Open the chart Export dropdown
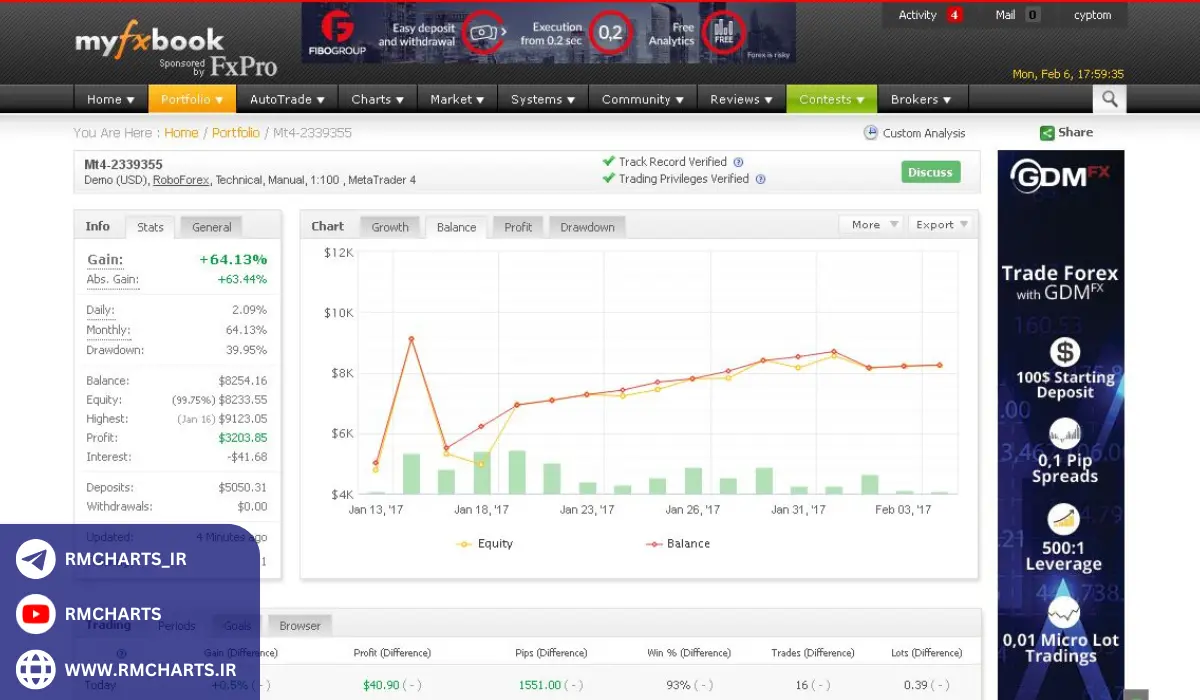 [x=942, y=225]
